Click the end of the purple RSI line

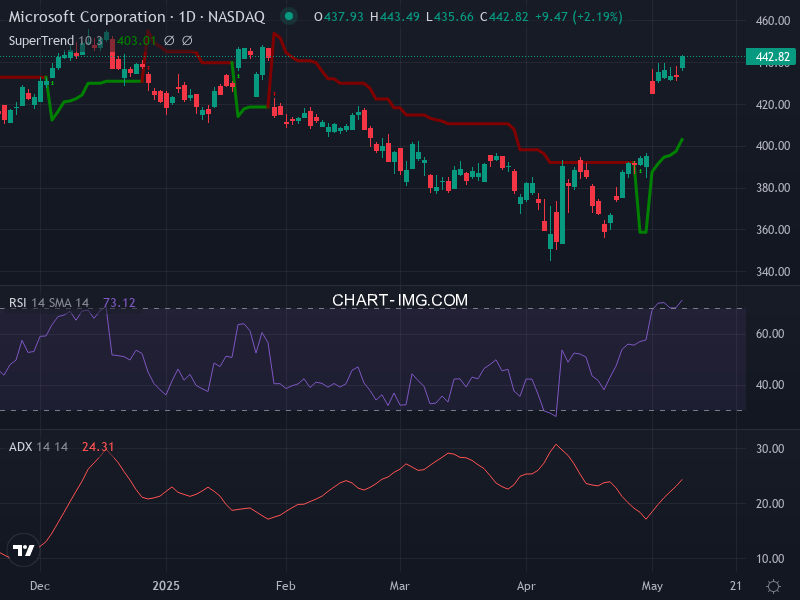682,301
